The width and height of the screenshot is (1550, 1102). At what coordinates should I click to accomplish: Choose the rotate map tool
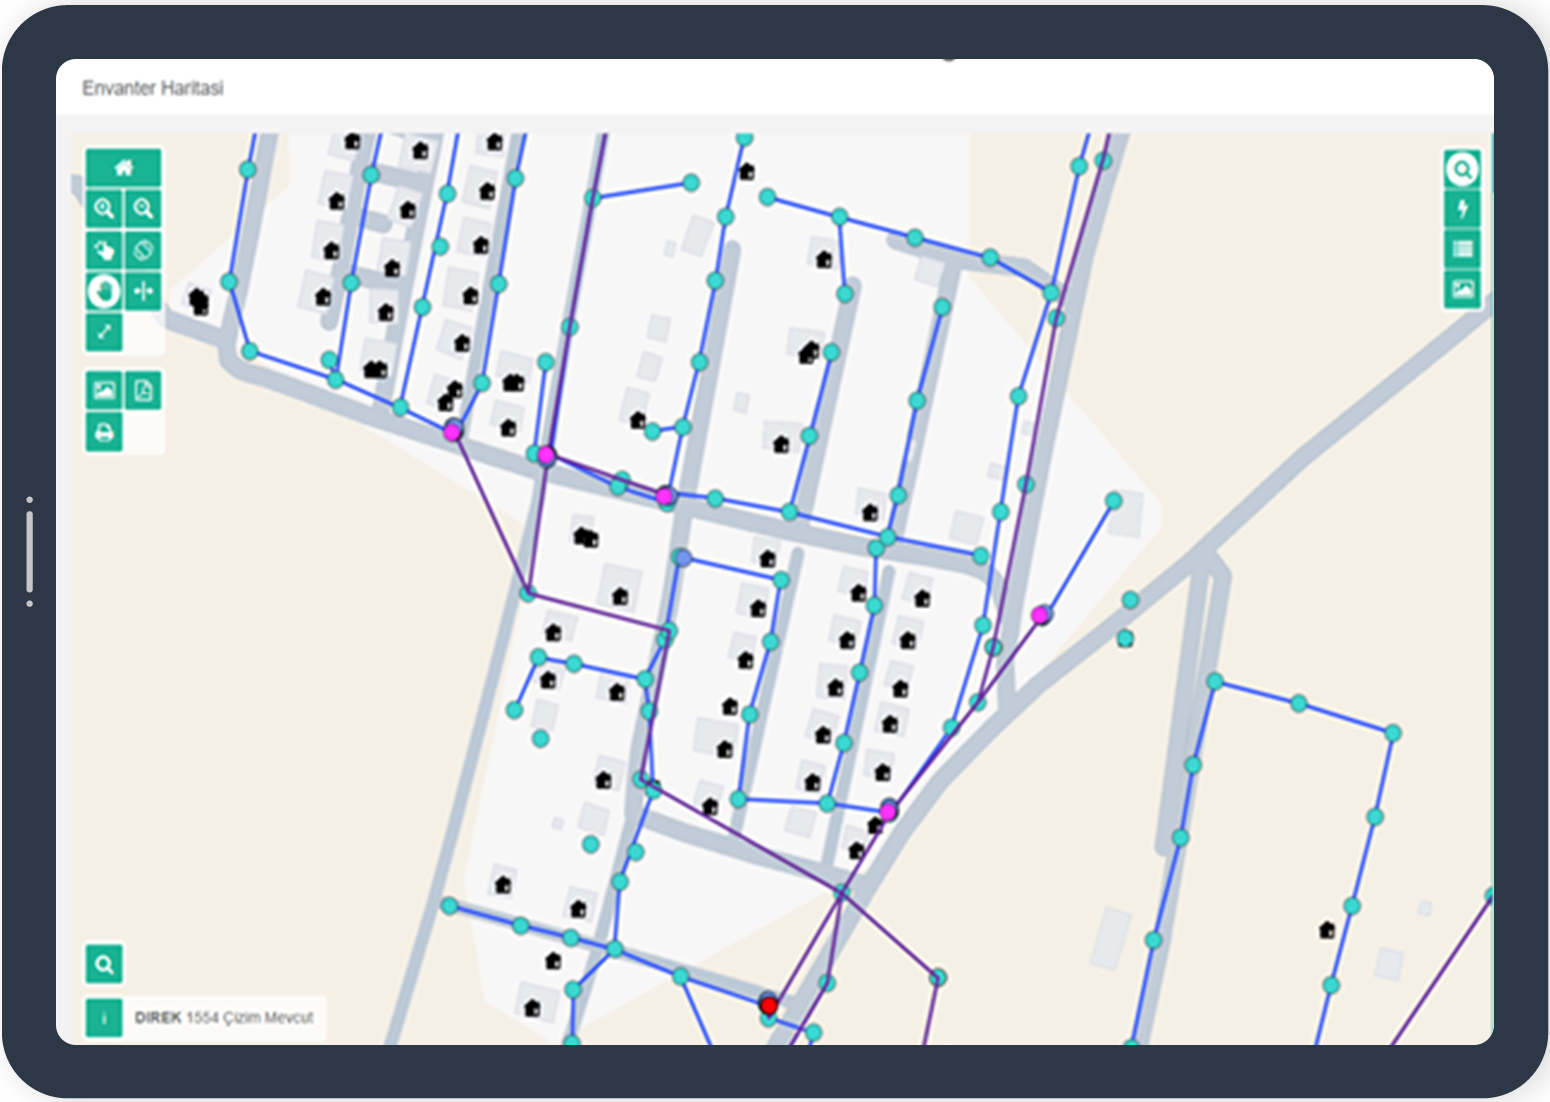143,250
